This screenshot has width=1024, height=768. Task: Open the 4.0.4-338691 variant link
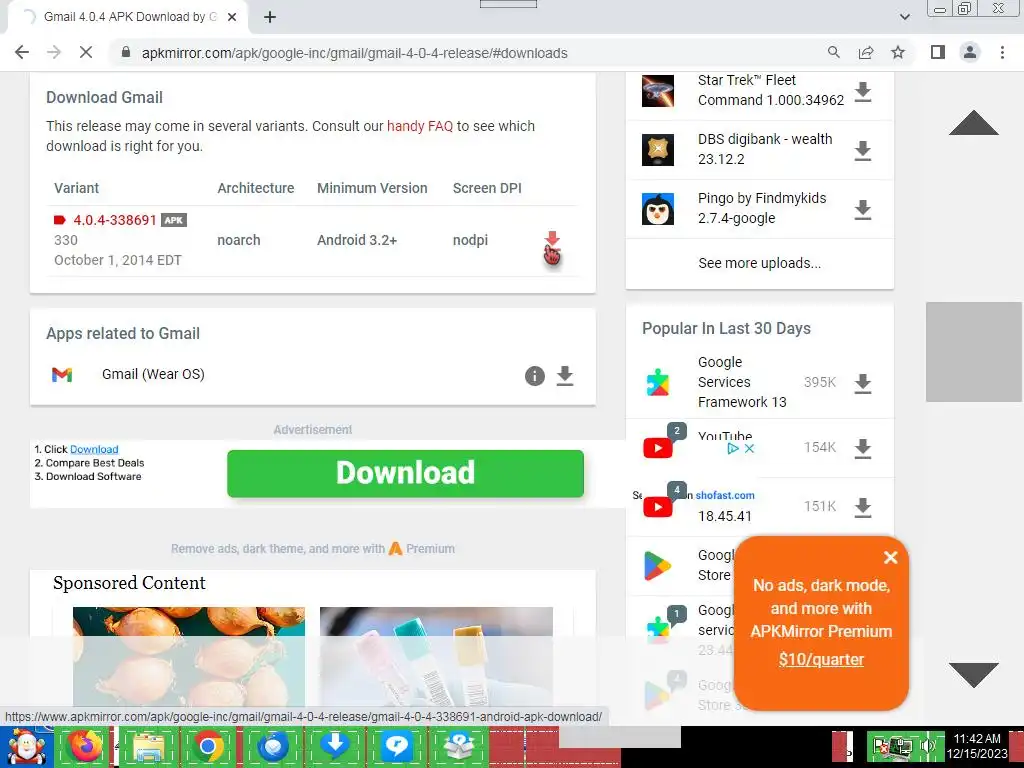click(x=114, y=220)
